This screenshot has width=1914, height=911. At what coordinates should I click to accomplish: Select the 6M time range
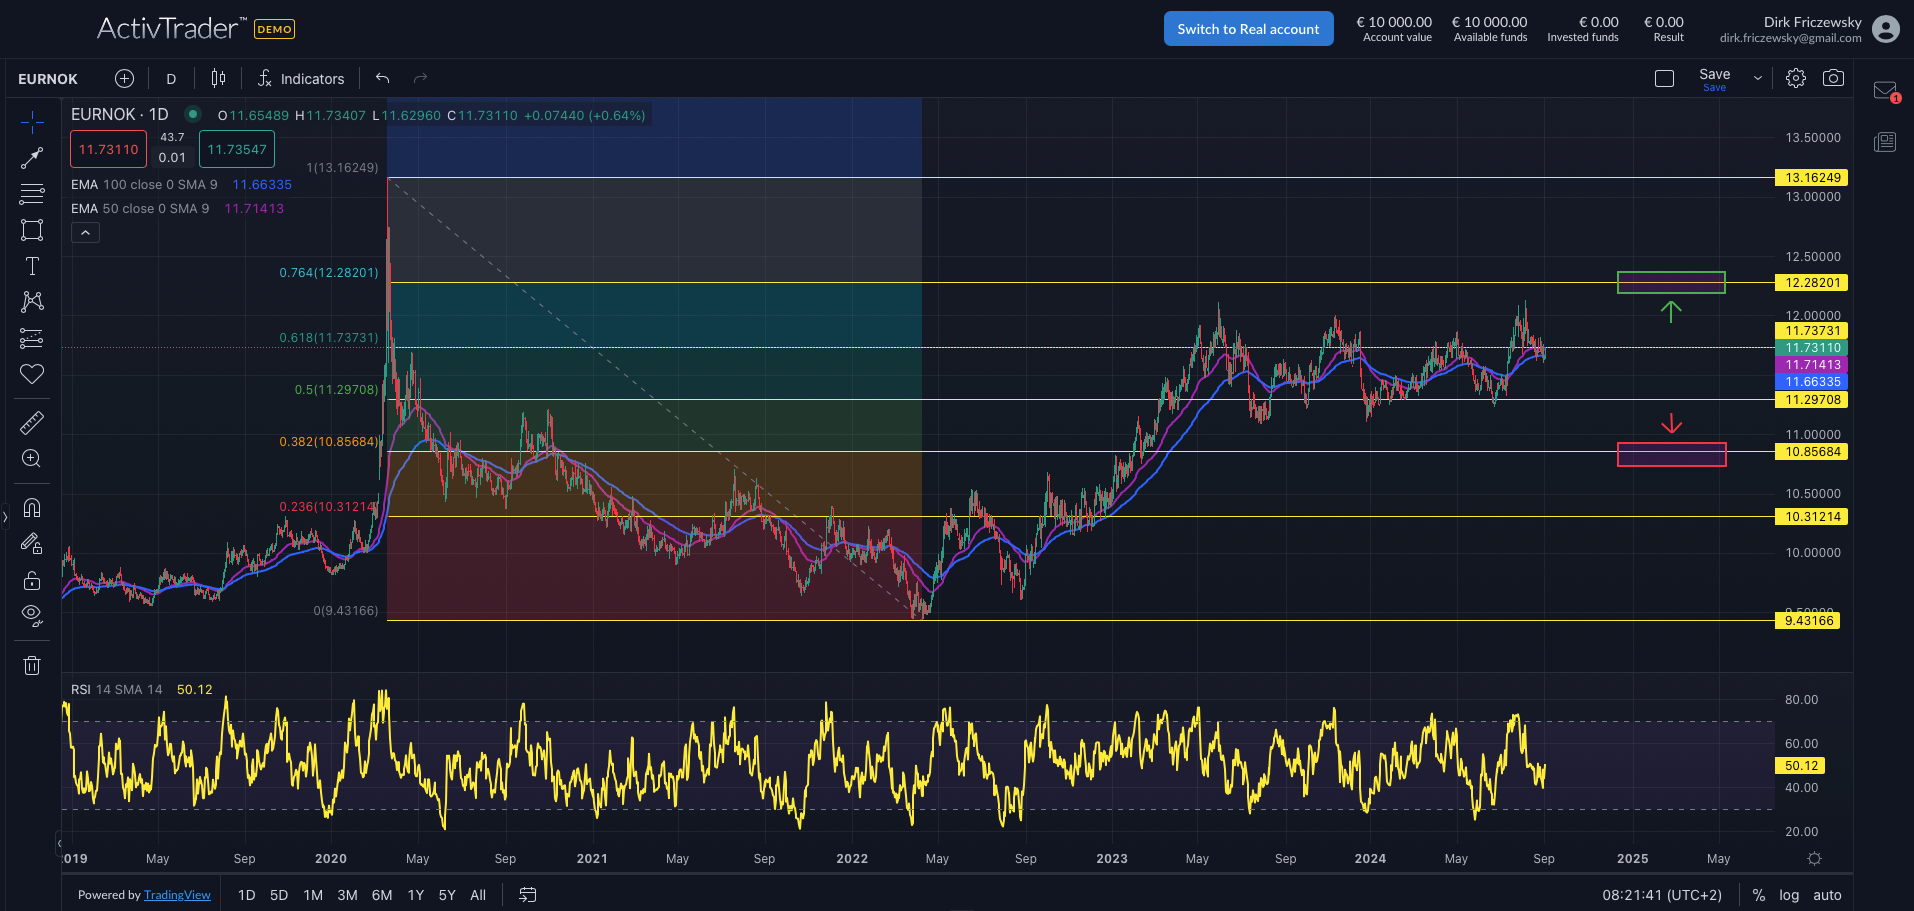pyautogui.click(x=382, y=895)
